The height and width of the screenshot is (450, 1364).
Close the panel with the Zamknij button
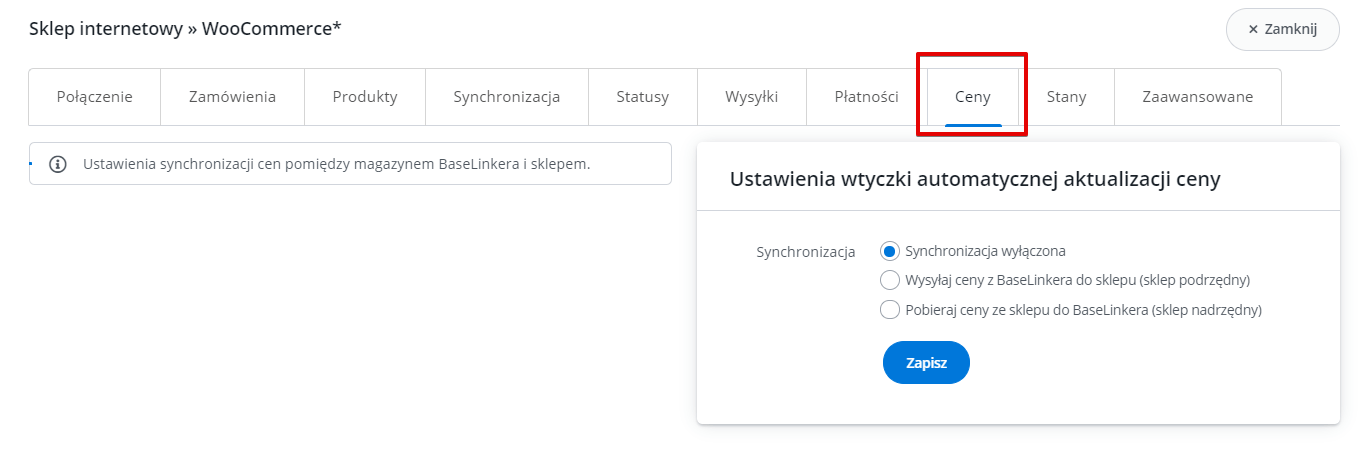coord(1282,29)
